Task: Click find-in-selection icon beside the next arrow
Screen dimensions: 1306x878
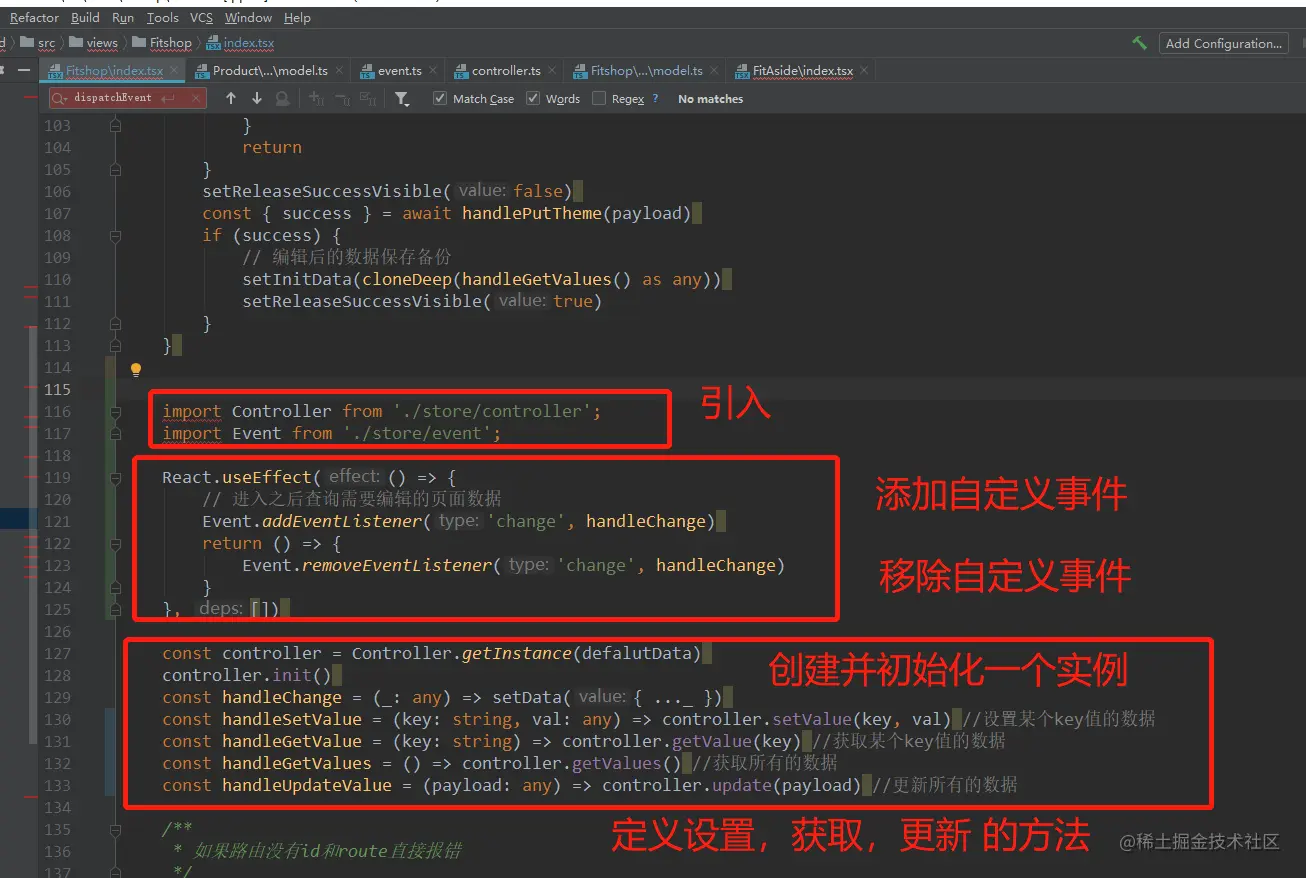Action: [x=282, y=98]
